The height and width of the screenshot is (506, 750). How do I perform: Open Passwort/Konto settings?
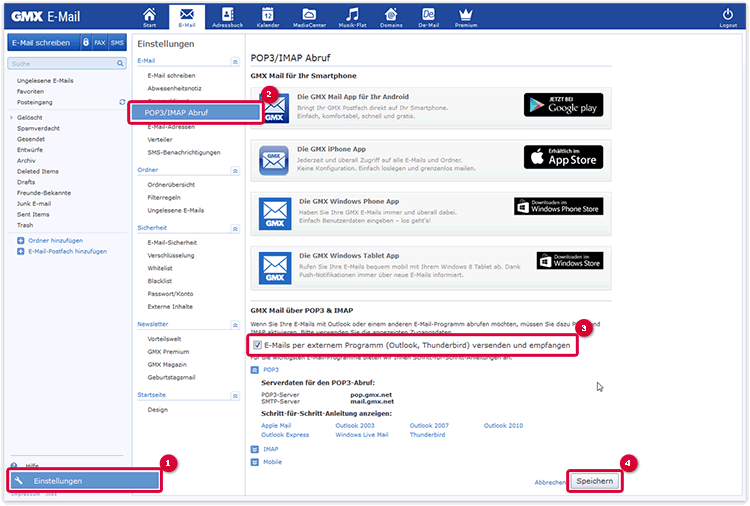tap(170, 294)
